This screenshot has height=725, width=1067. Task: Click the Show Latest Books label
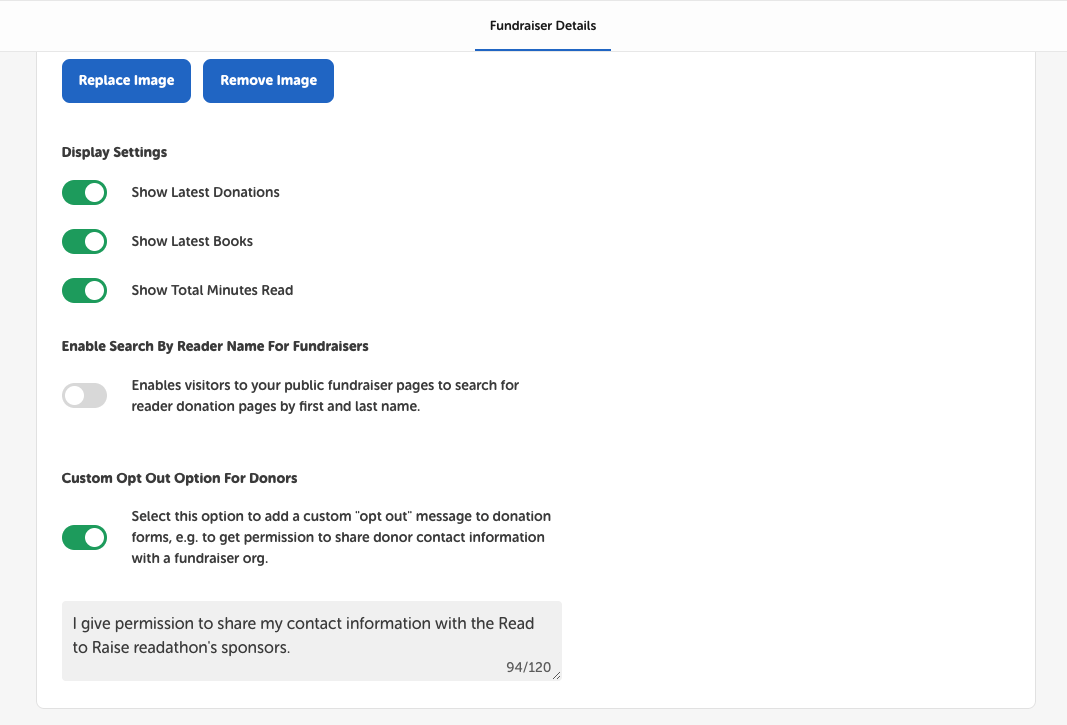pyautogui.click(x=192, y=241)
